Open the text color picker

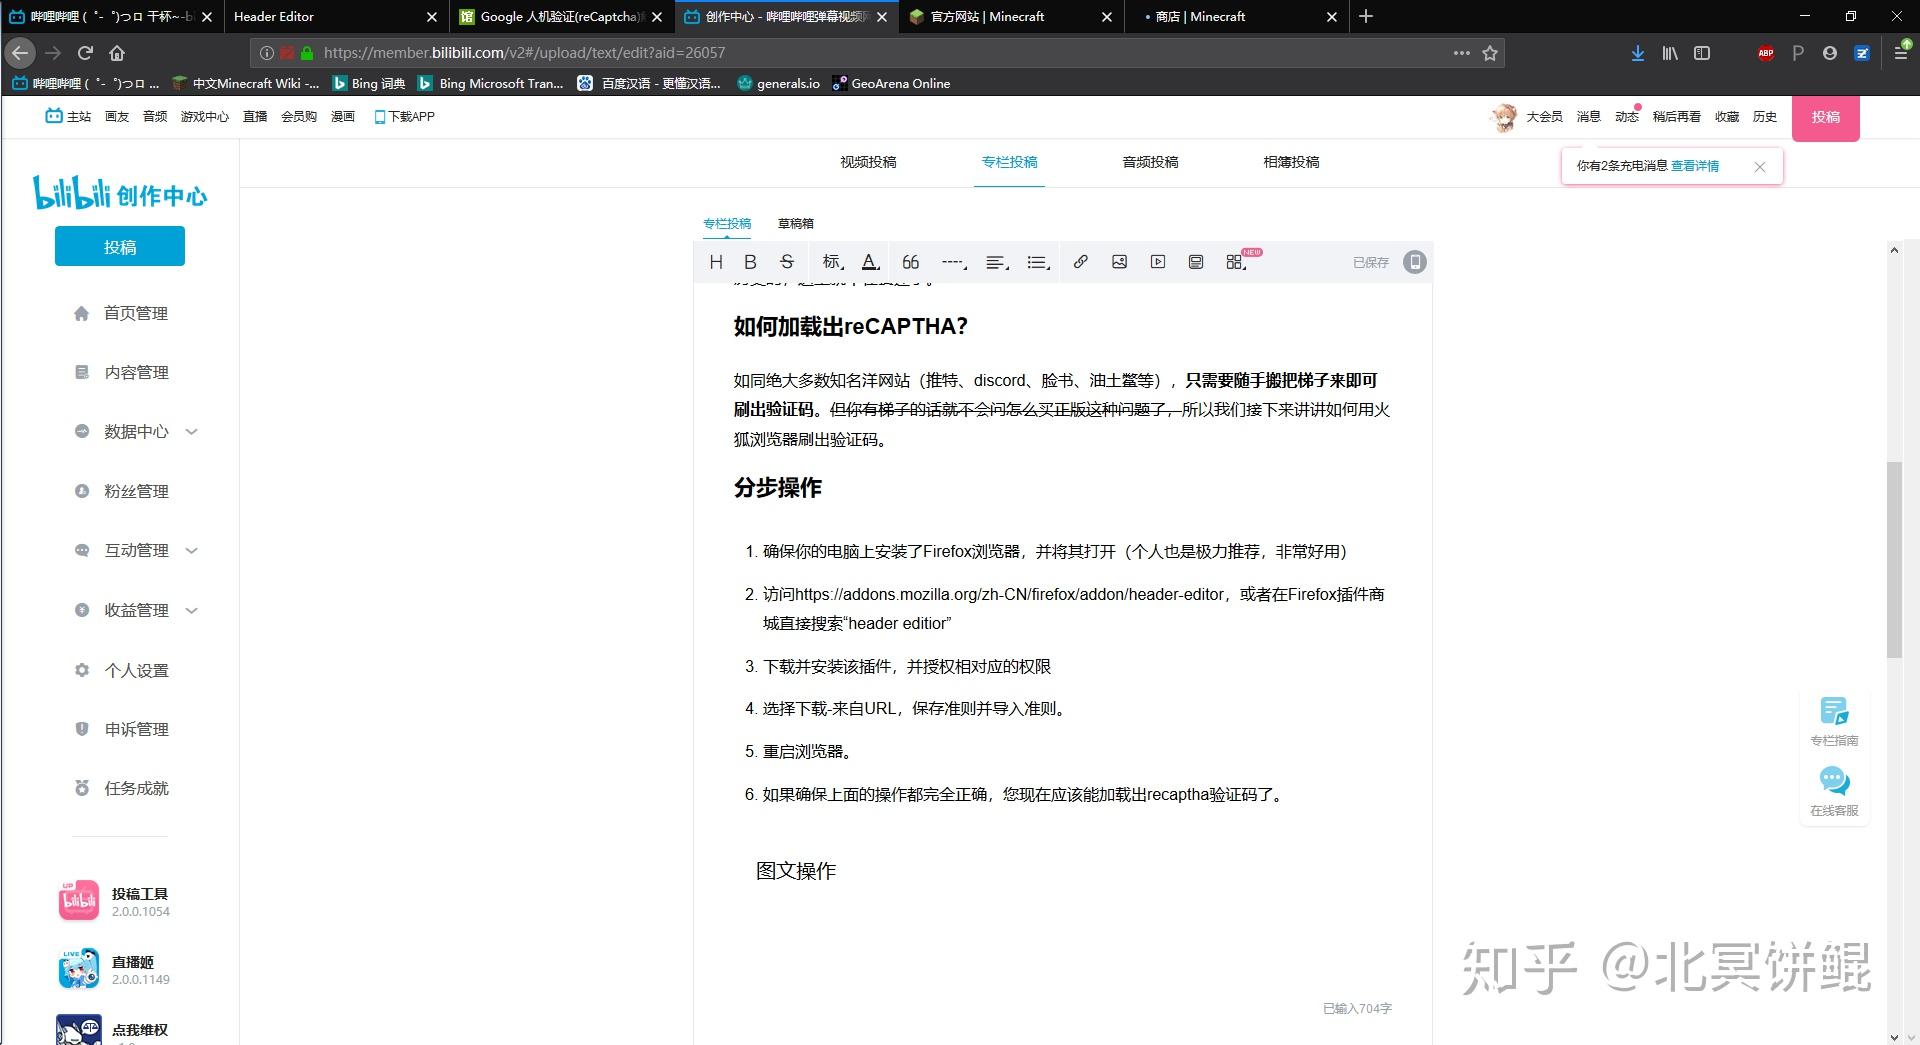pyautogui.click(x=871, y=262)
